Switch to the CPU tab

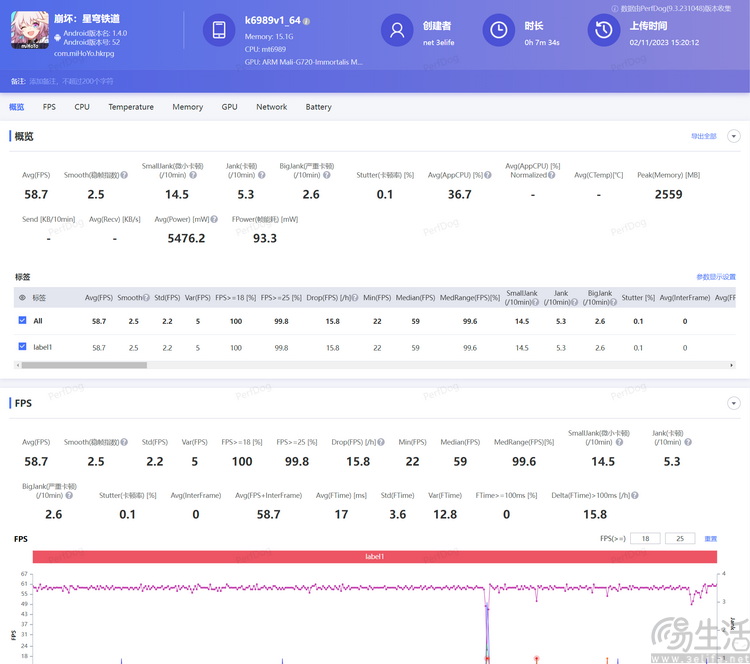coord(82,107)
